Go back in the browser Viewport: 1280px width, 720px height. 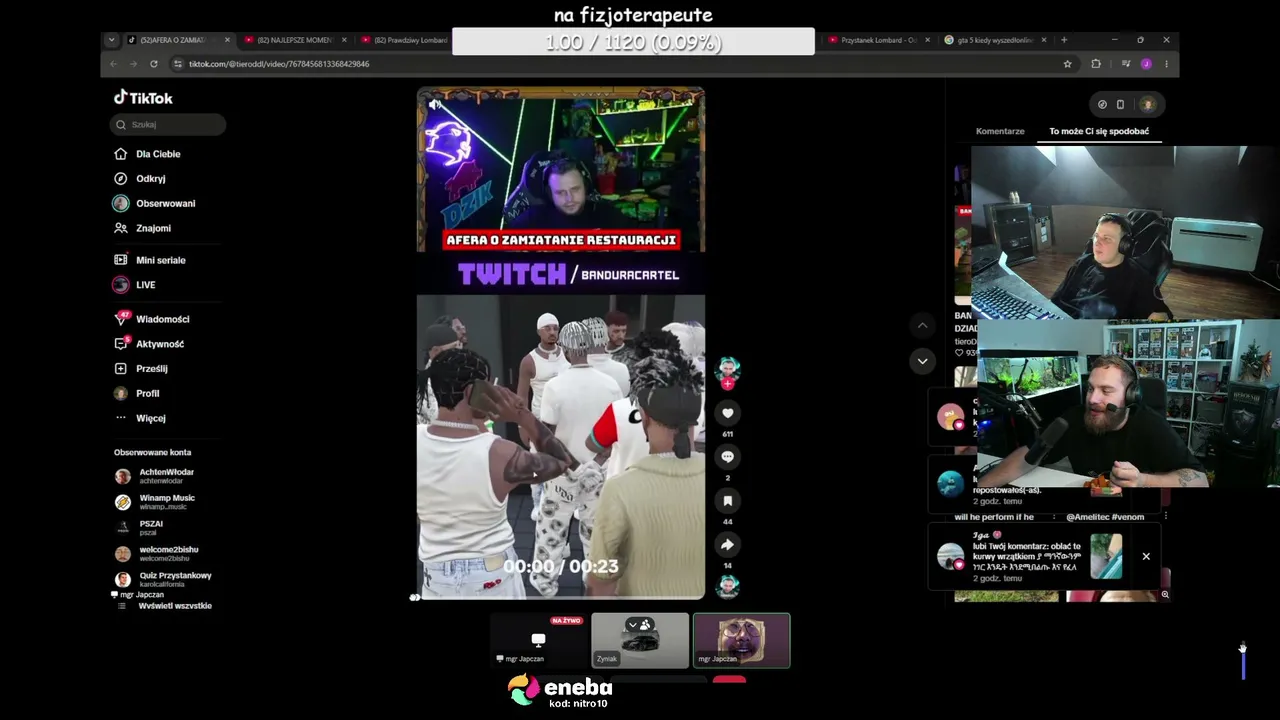pos(113,64)
